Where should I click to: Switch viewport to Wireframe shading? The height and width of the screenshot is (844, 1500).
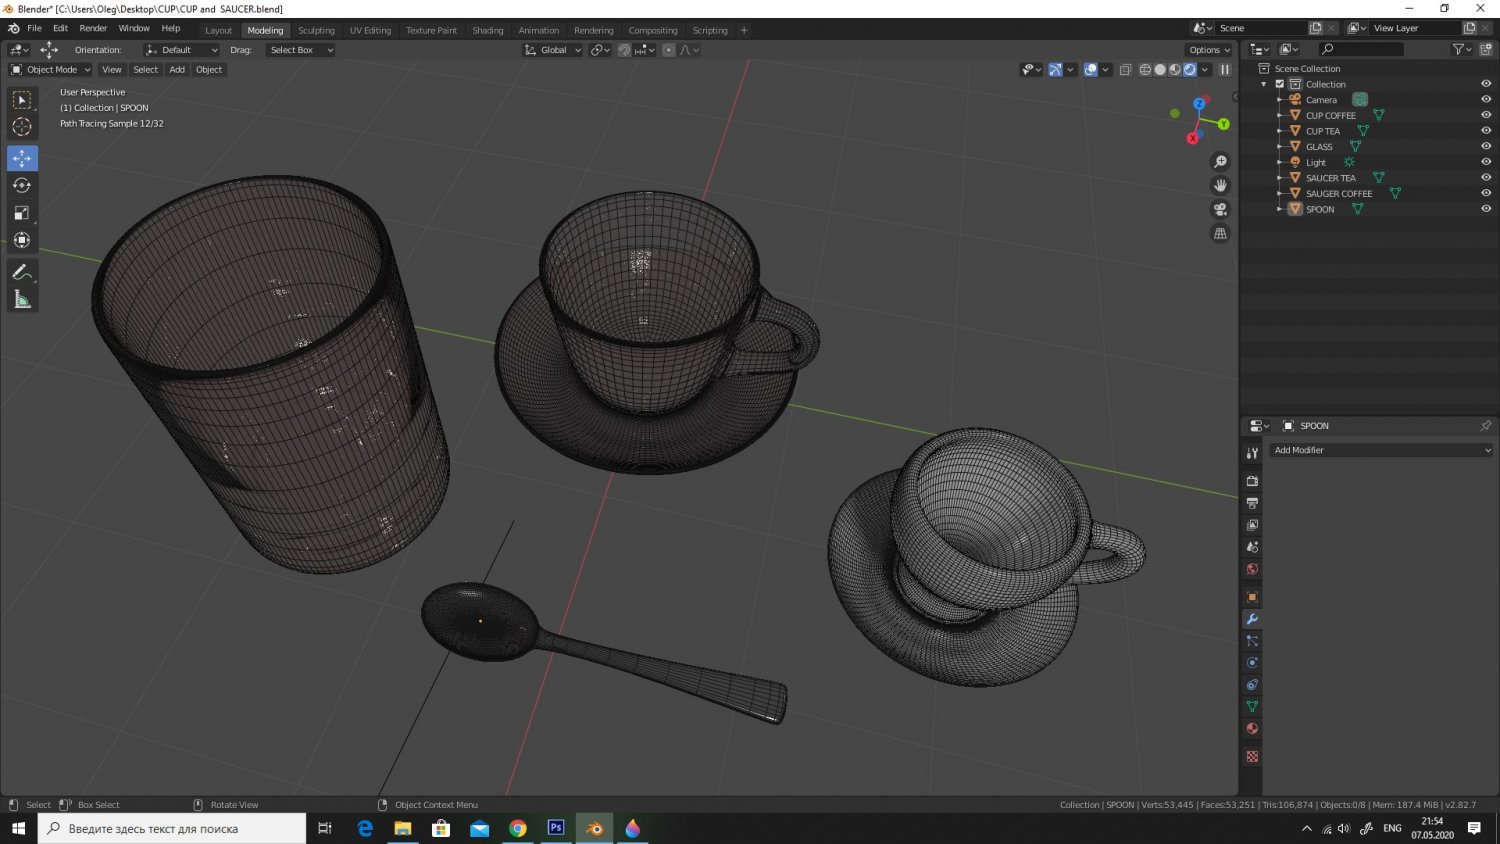pyautogui.click(x=1145, y=69)
